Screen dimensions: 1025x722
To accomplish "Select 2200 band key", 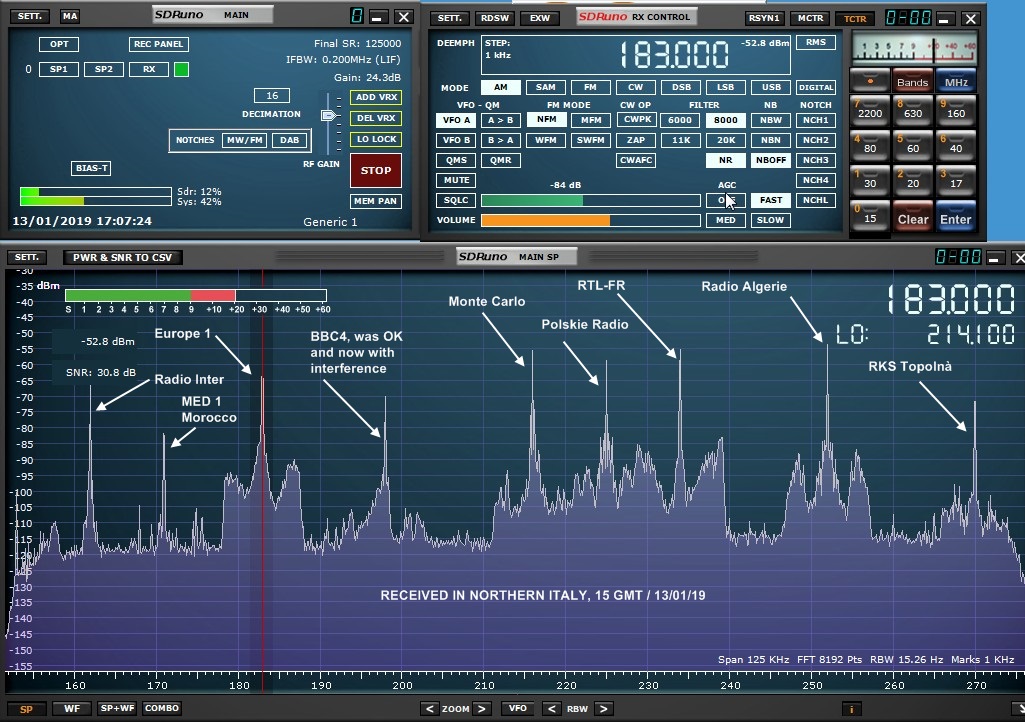I will [x=869, y=111].
